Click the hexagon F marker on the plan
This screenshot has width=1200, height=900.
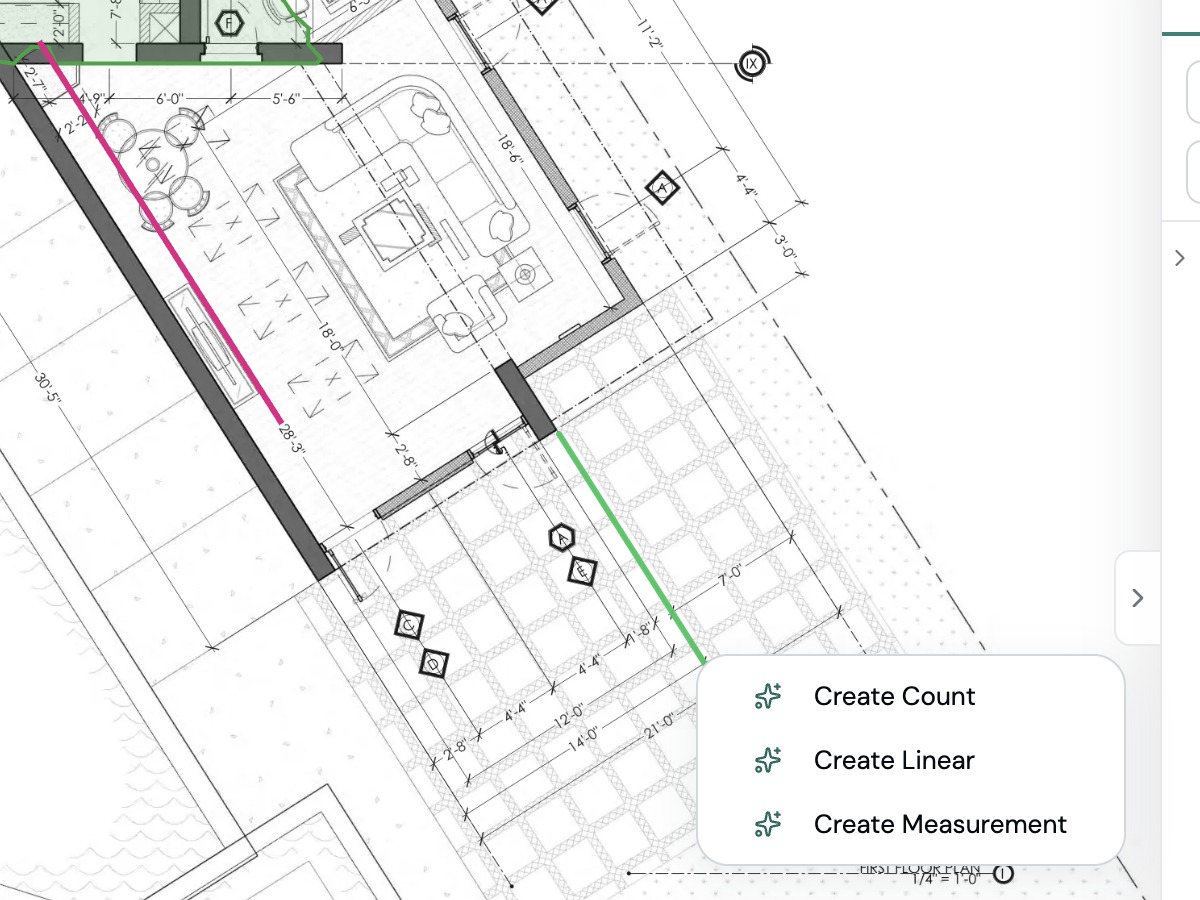[x=230, y=21]
